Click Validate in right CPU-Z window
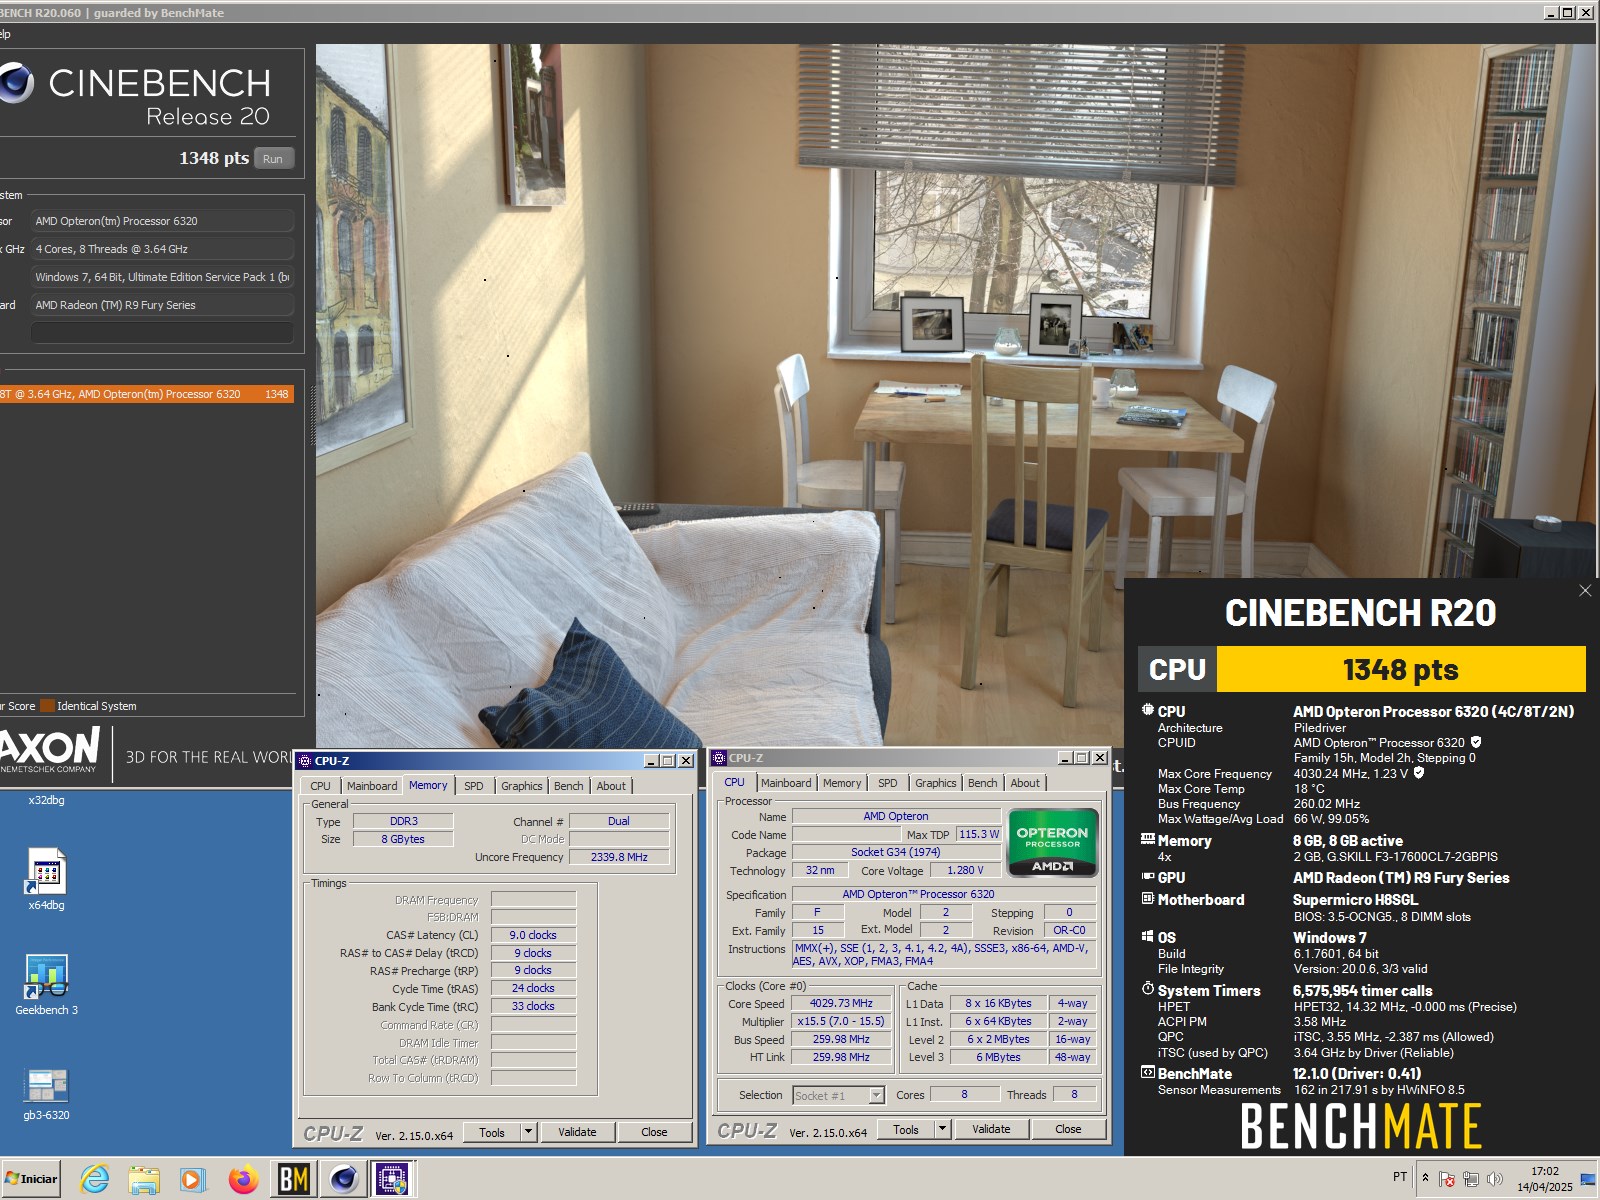The image size is (1600, 1200). click(991, 1129)
